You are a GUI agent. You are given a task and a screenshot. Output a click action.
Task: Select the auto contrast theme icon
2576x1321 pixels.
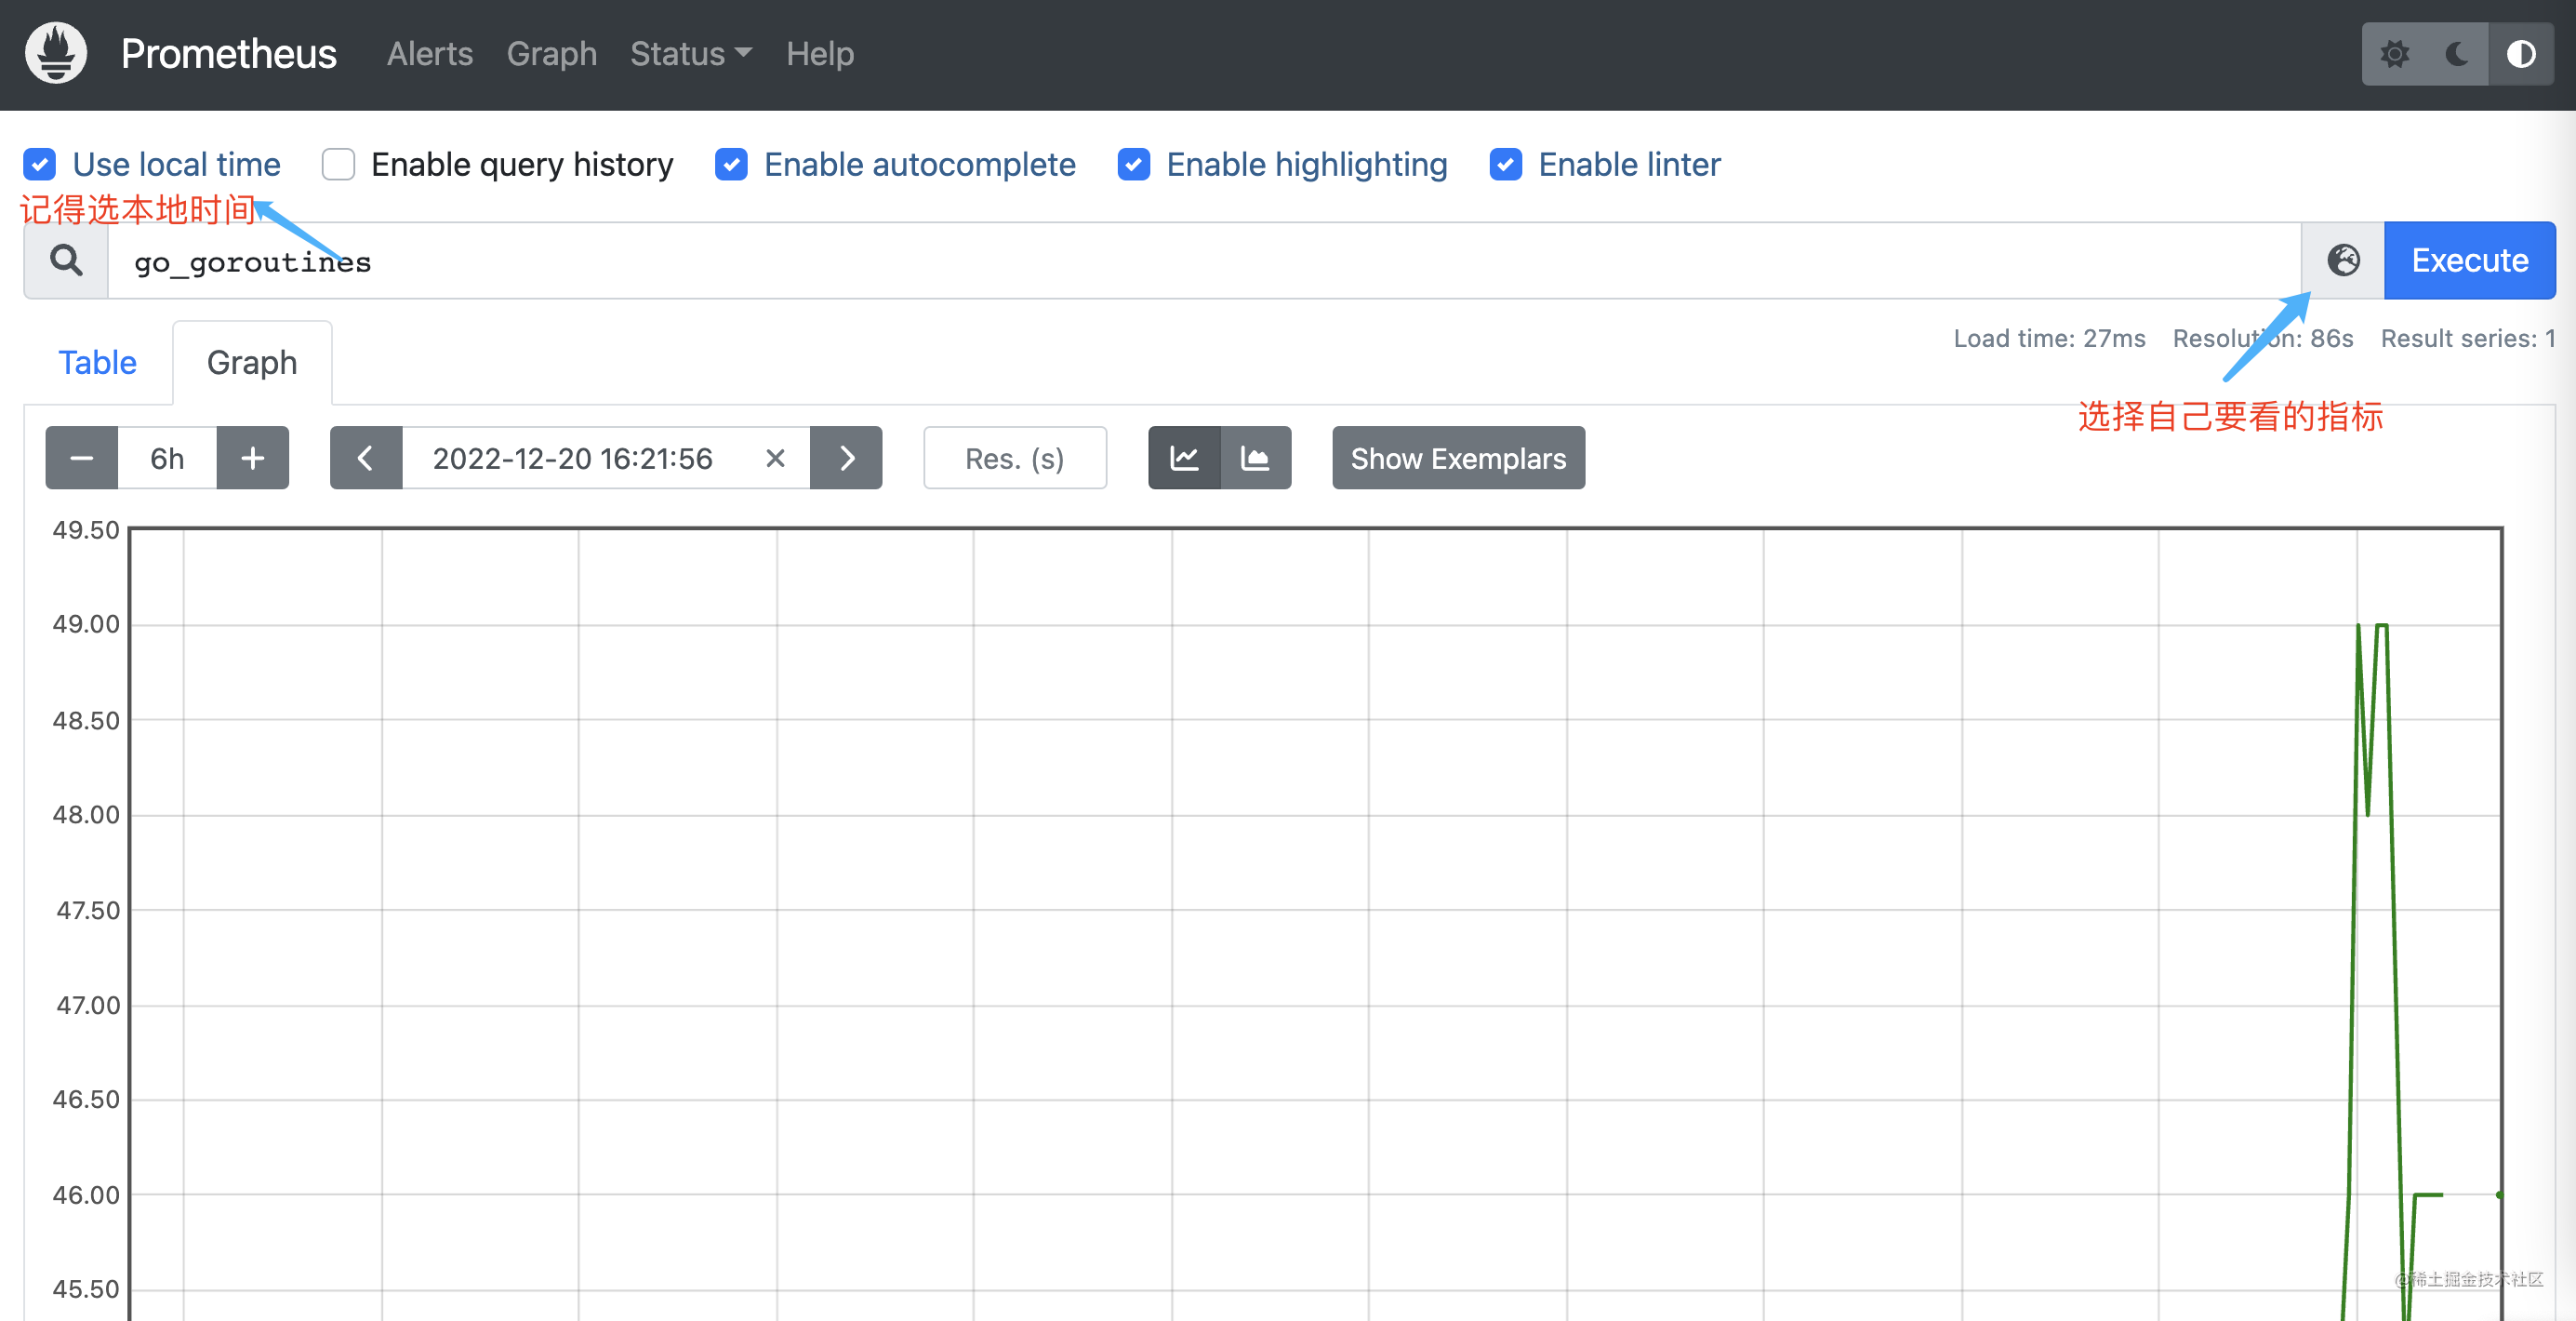point(2521,53)
